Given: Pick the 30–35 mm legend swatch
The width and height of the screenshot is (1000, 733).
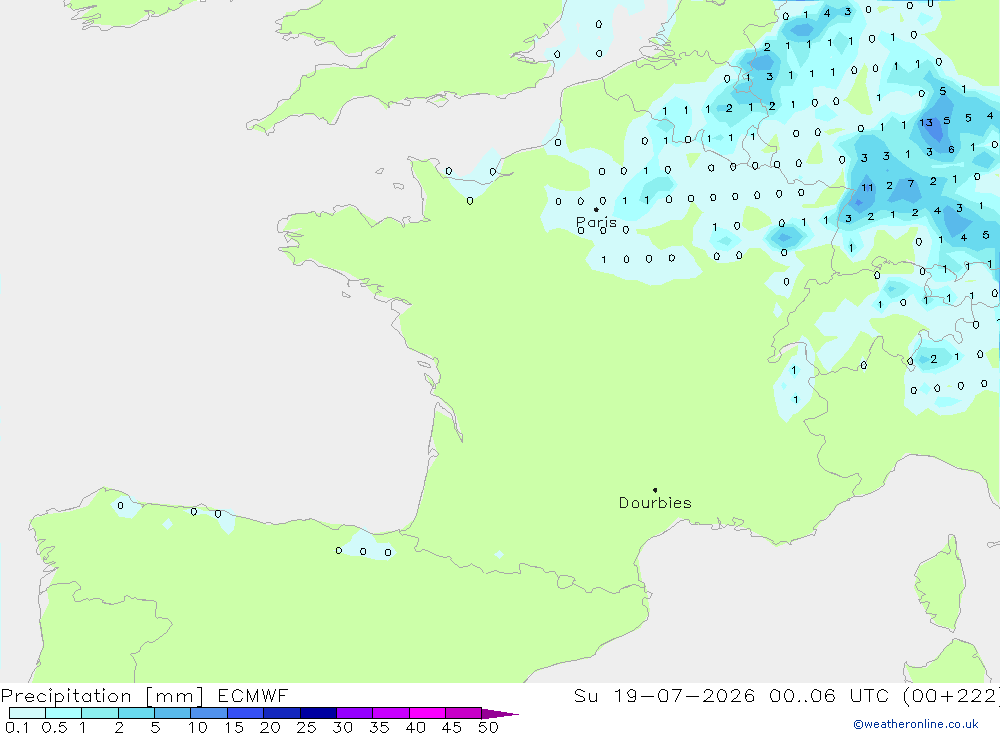Looking at the screenshot, I should click(355, 713).
